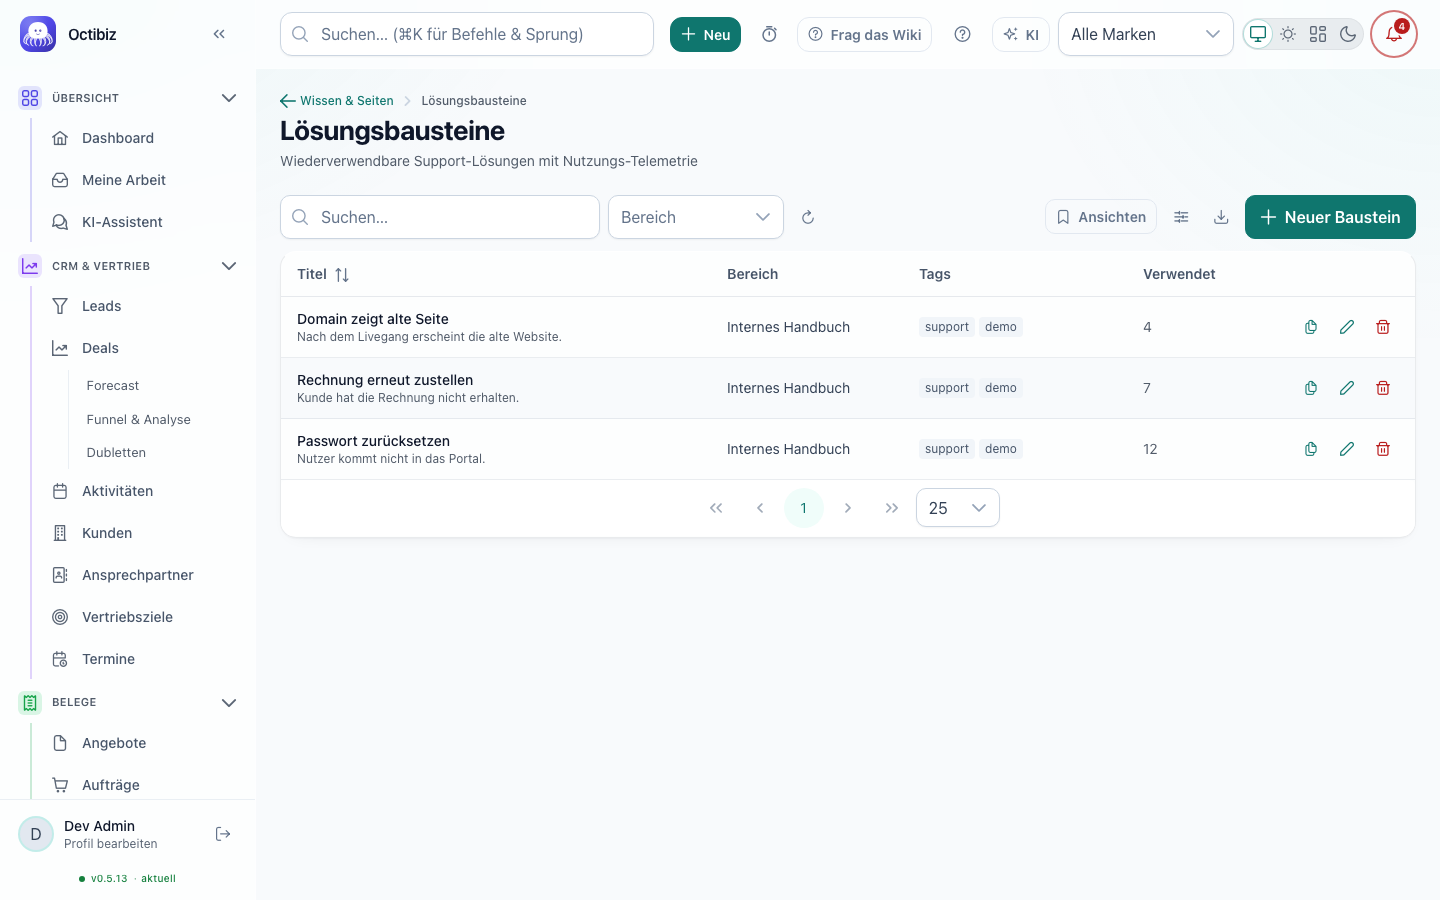The height and width of the screenshot is (900, 1440).
Task: Edit the 'Passwort zurücksetzen' row
Action: pos(1347,449)
